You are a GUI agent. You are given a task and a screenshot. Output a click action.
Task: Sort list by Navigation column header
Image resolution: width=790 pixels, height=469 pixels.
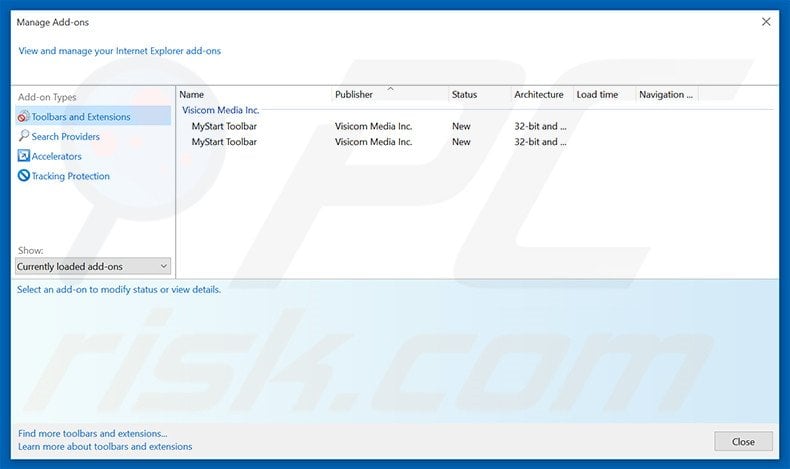[667, 94]
